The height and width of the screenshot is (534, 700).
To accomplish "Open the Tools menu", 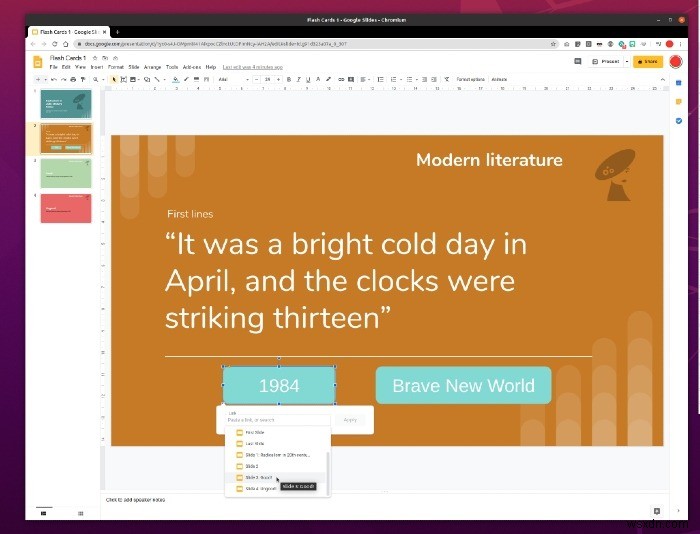I will [x=172, y=67].
